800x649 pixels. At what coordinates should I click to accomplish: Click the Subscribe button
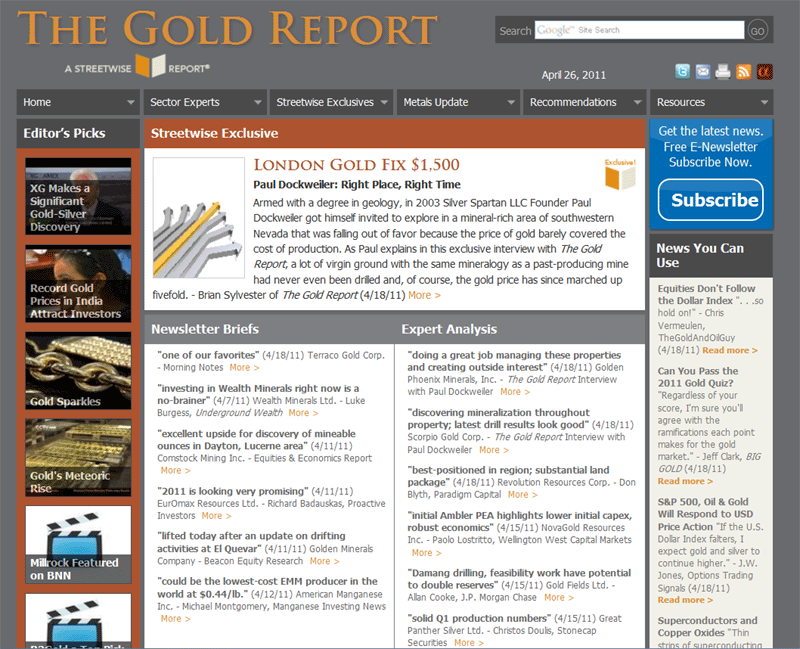click(x=711, y=200)
